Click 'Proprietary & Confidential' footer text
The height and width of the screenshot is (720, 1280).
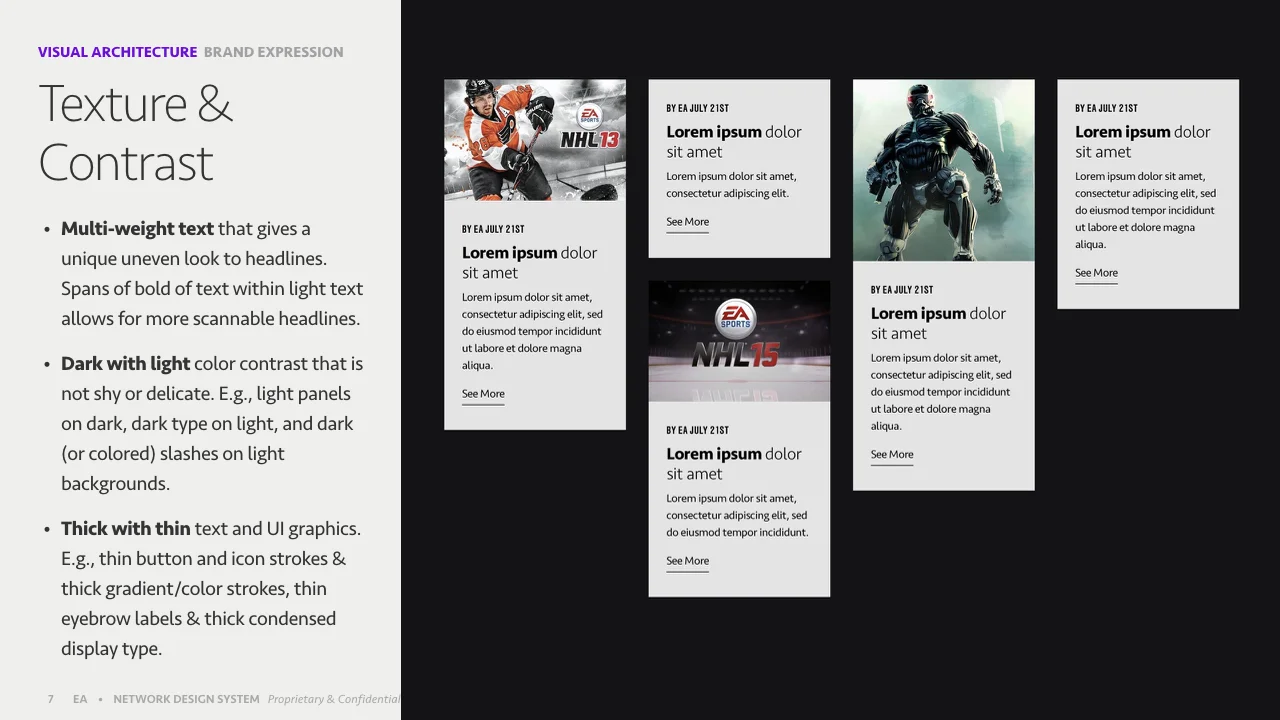pos(333,699)
